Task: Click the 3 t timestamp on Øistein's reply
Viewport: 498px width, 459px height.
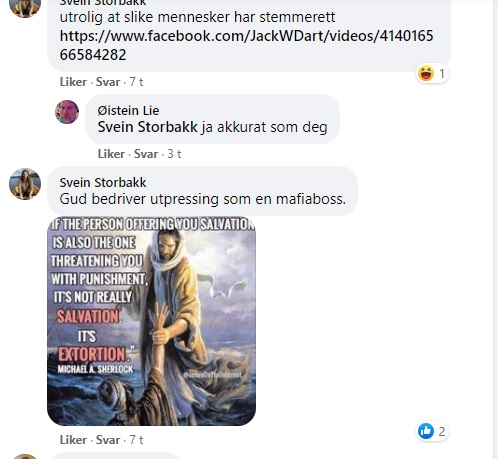Action: click(174, 154)
